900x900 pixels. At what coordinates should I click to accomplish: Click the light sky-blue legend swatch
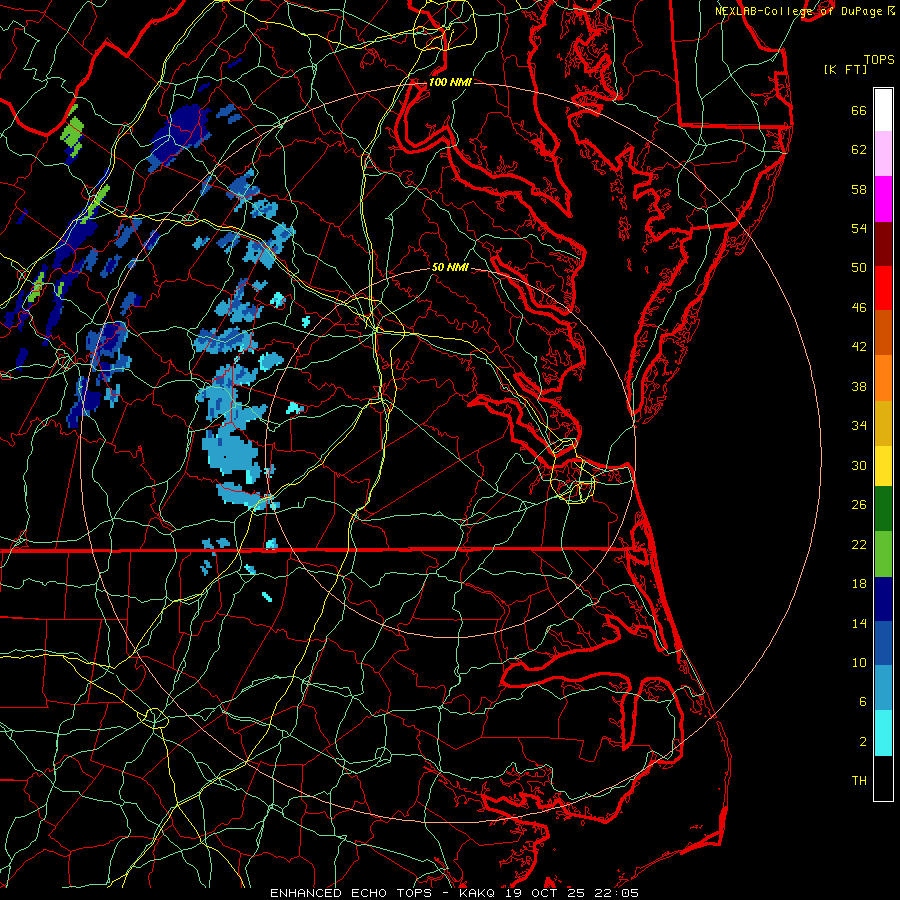(883, 688)
